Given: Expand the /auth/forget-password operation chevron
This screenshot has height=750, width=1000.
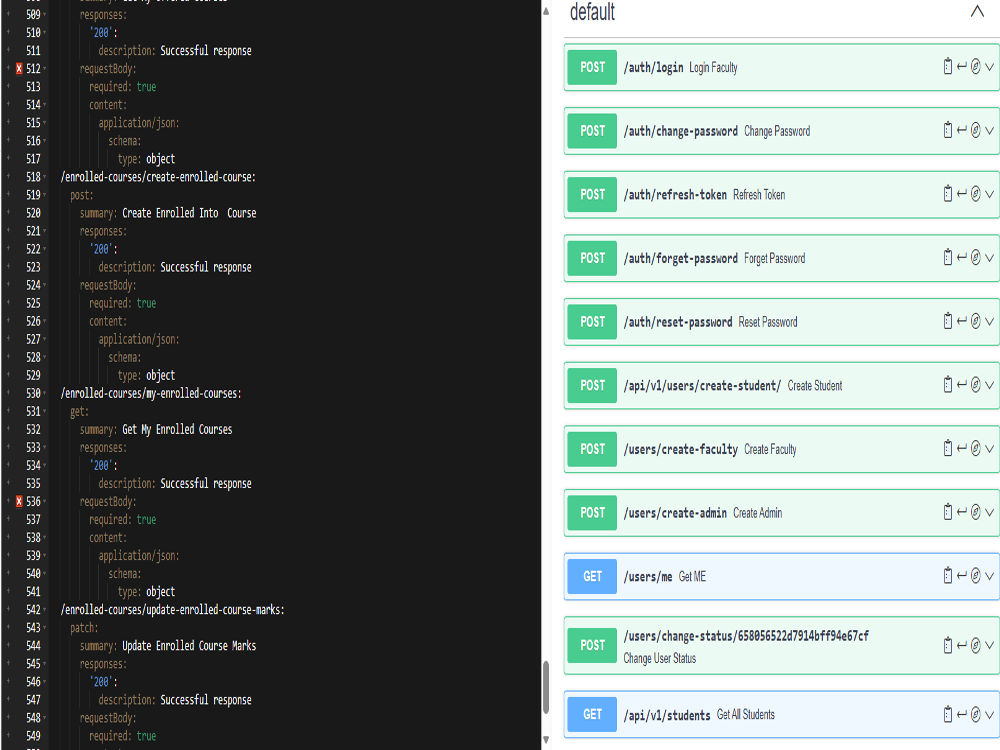Looking at the screenshot, I should point(989,258).
